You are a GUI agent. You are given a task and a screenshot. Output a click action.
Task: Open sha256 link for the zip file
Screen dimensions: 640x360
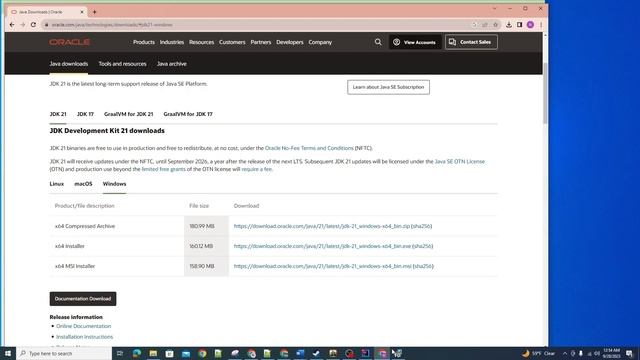pyautogui.click(x=422, y=226)
